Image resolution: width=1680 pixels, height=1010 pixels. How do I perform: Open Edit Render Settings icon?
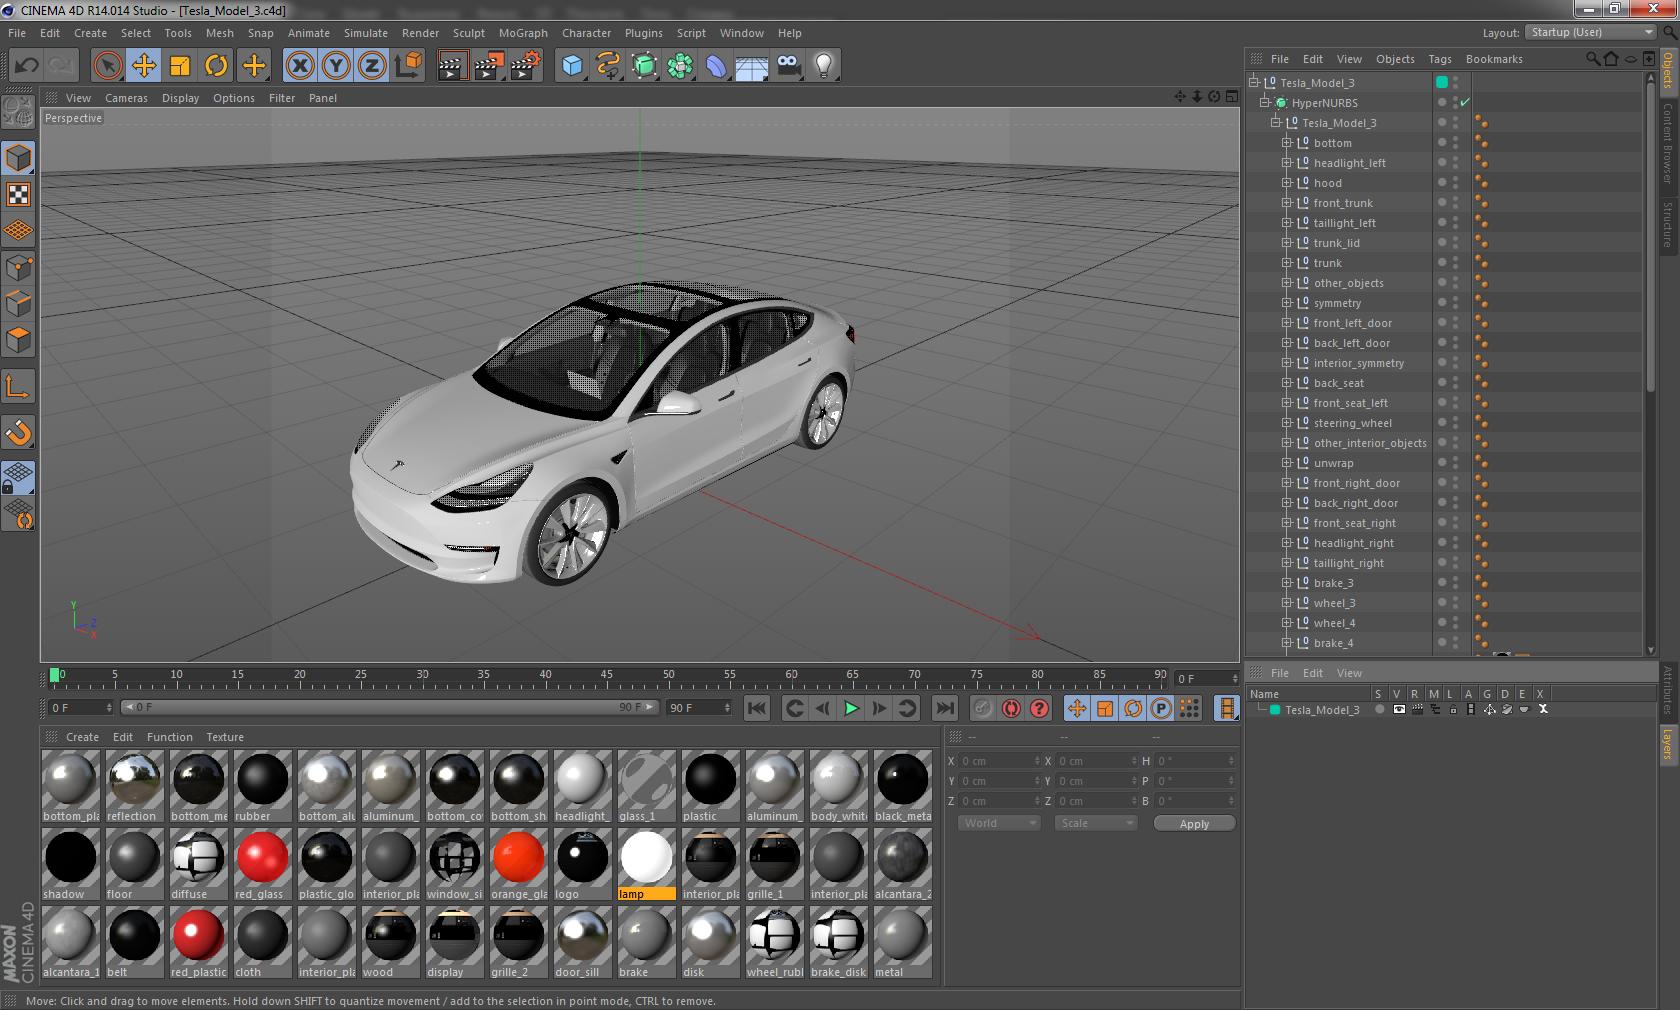(x=525, y=66)
